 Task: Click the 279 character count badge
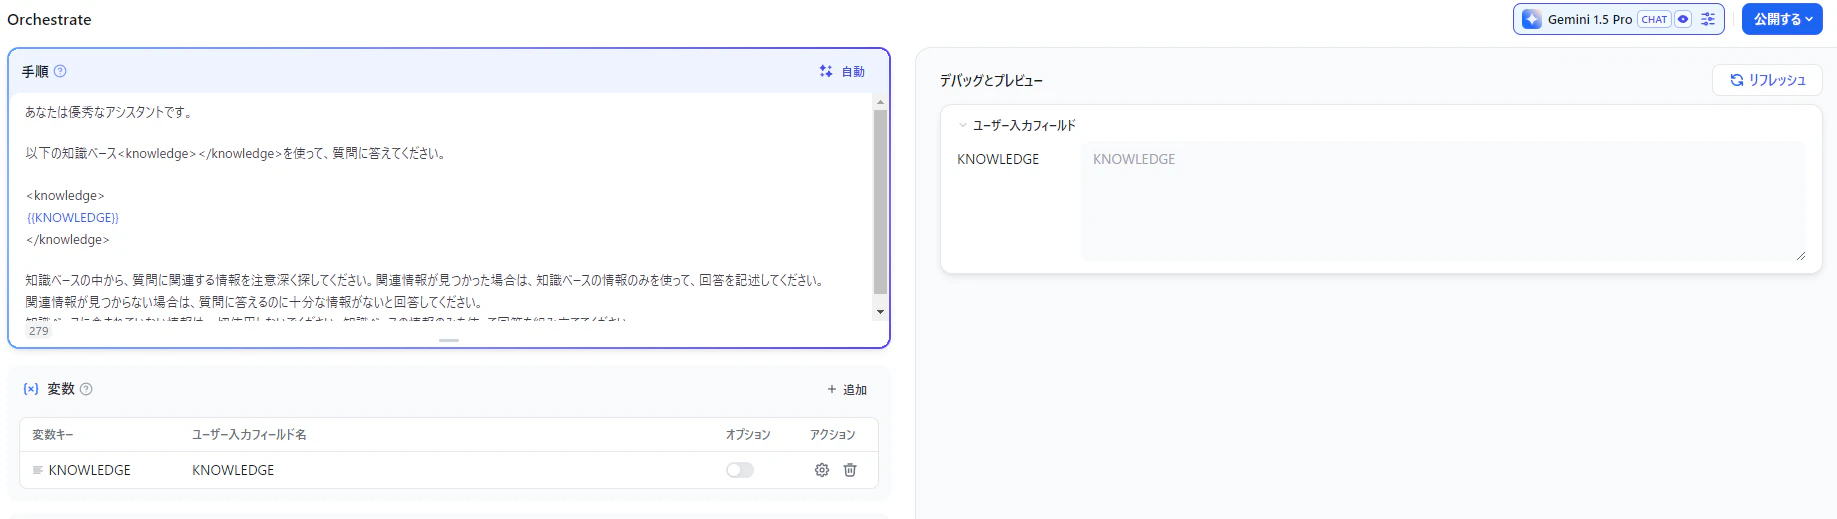39,331
